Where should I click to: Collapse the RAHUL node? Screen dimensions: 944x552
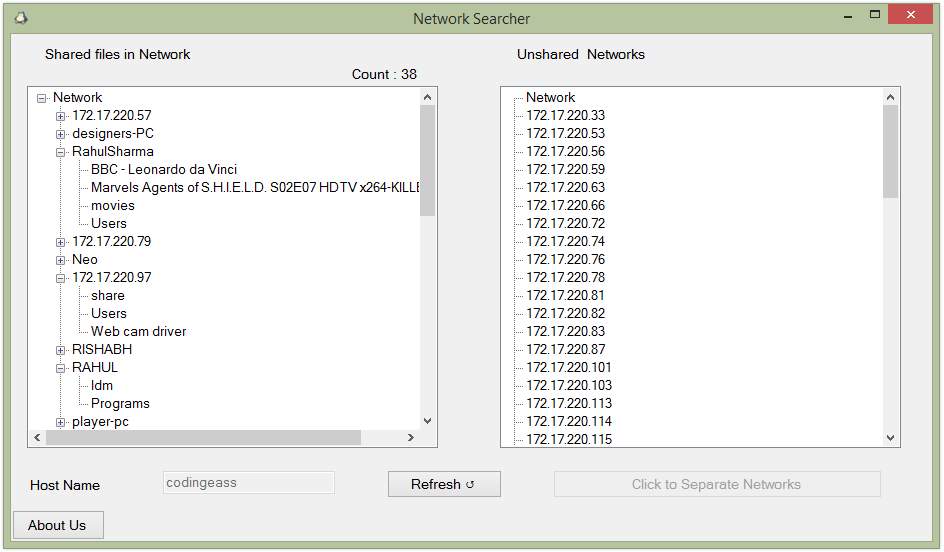[x=60, y=368]
